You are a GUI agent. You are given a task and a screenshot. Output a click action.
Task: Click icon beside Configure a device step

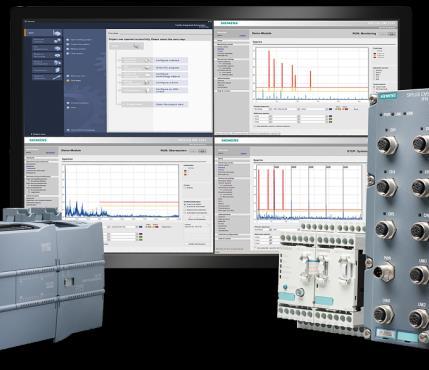(x=148, y=60)
